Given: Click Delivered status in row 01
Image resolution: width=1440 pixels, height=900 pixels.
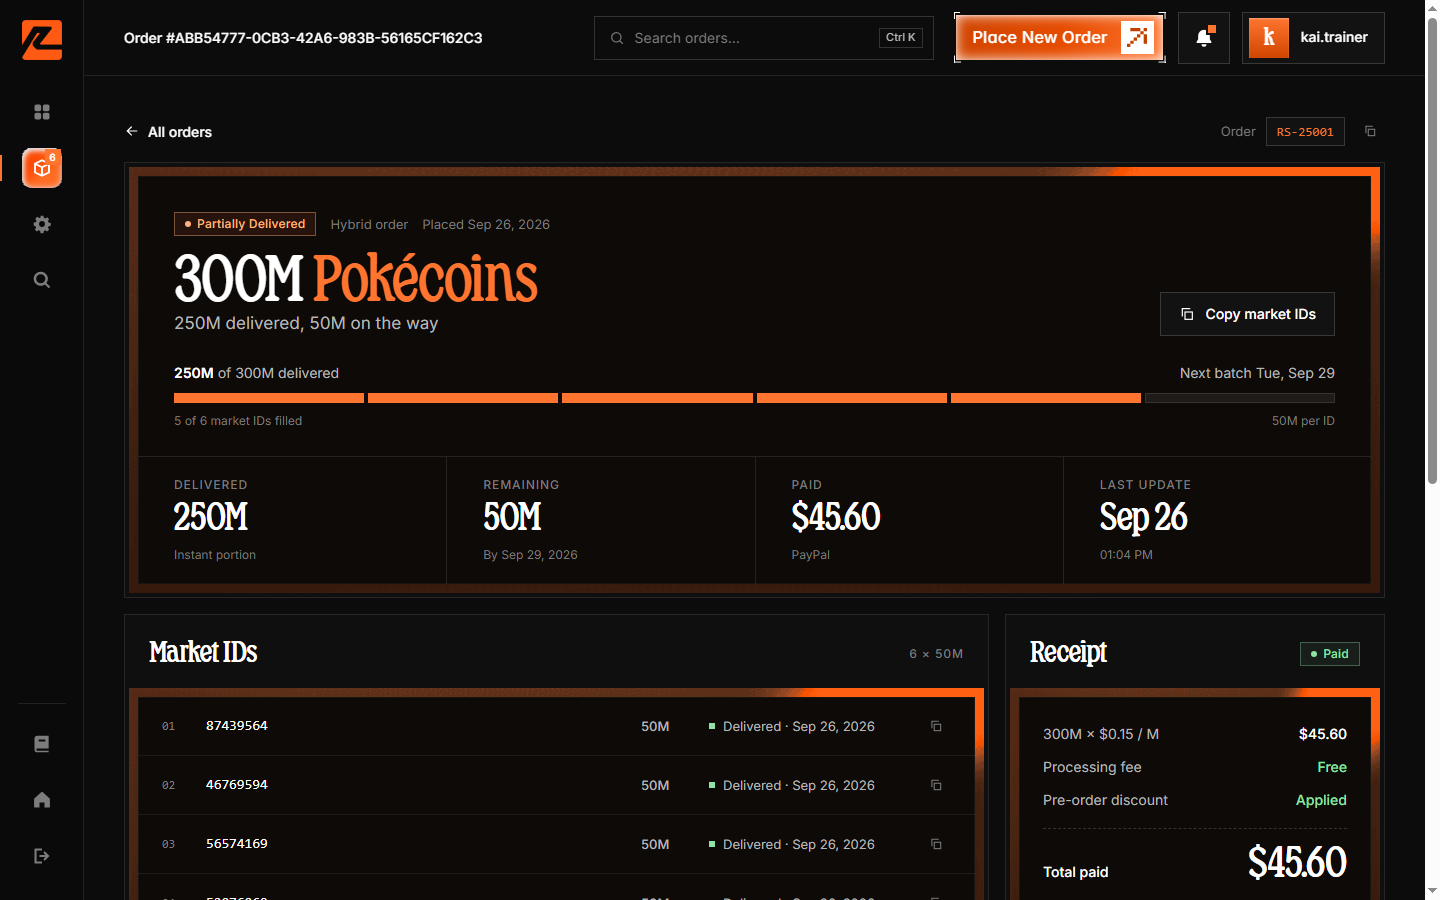Looking at the screenshot, I should point(792,726).
